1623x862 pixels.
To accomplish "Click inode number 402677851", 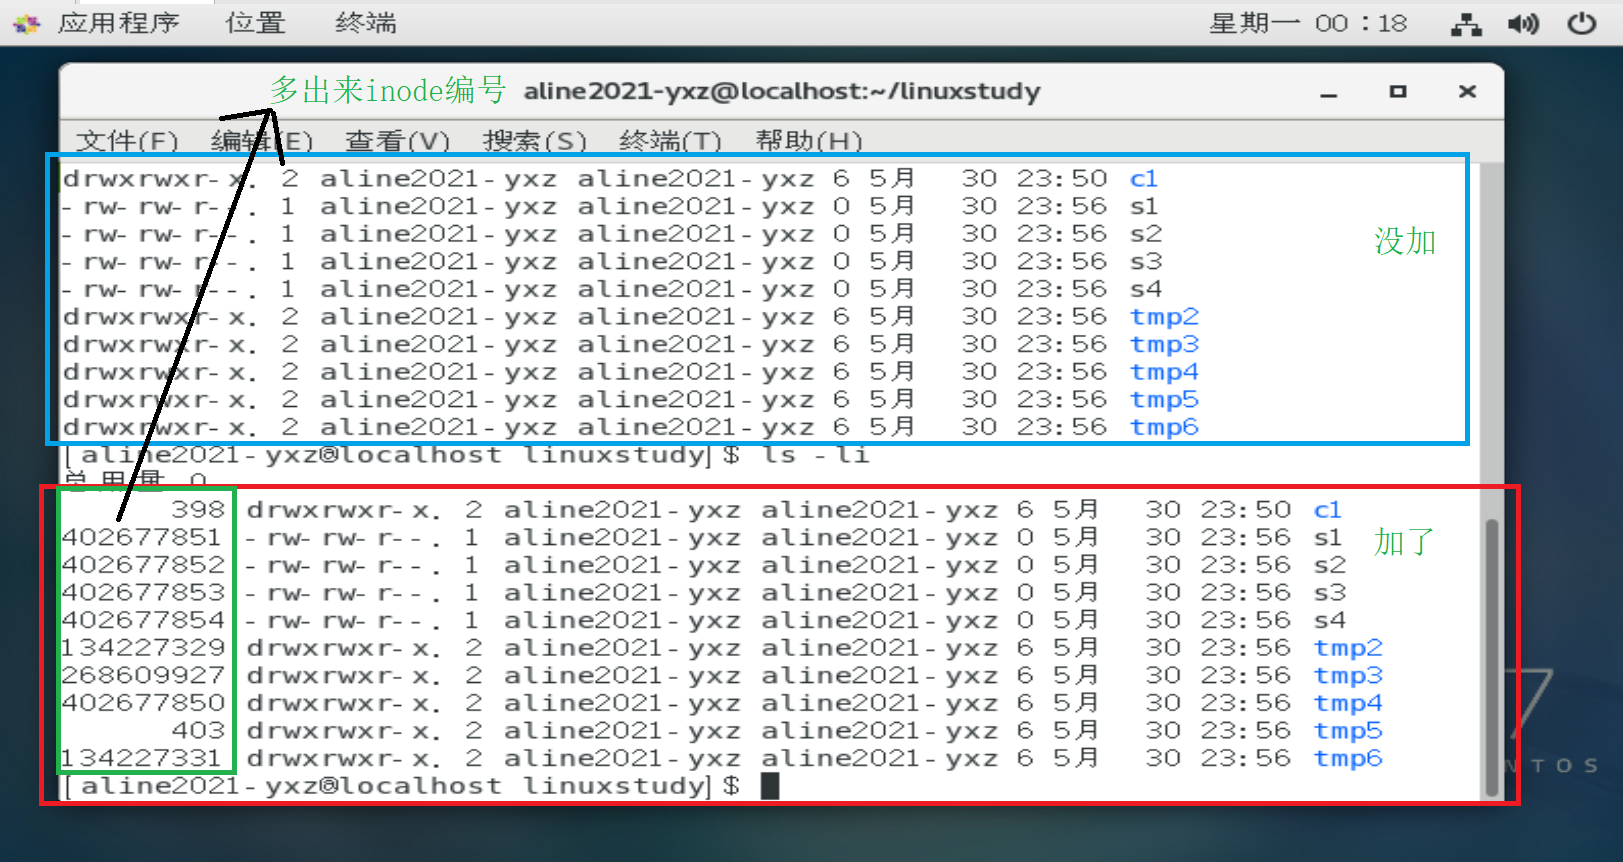I will pyautogui.click(x=143, y=537).
